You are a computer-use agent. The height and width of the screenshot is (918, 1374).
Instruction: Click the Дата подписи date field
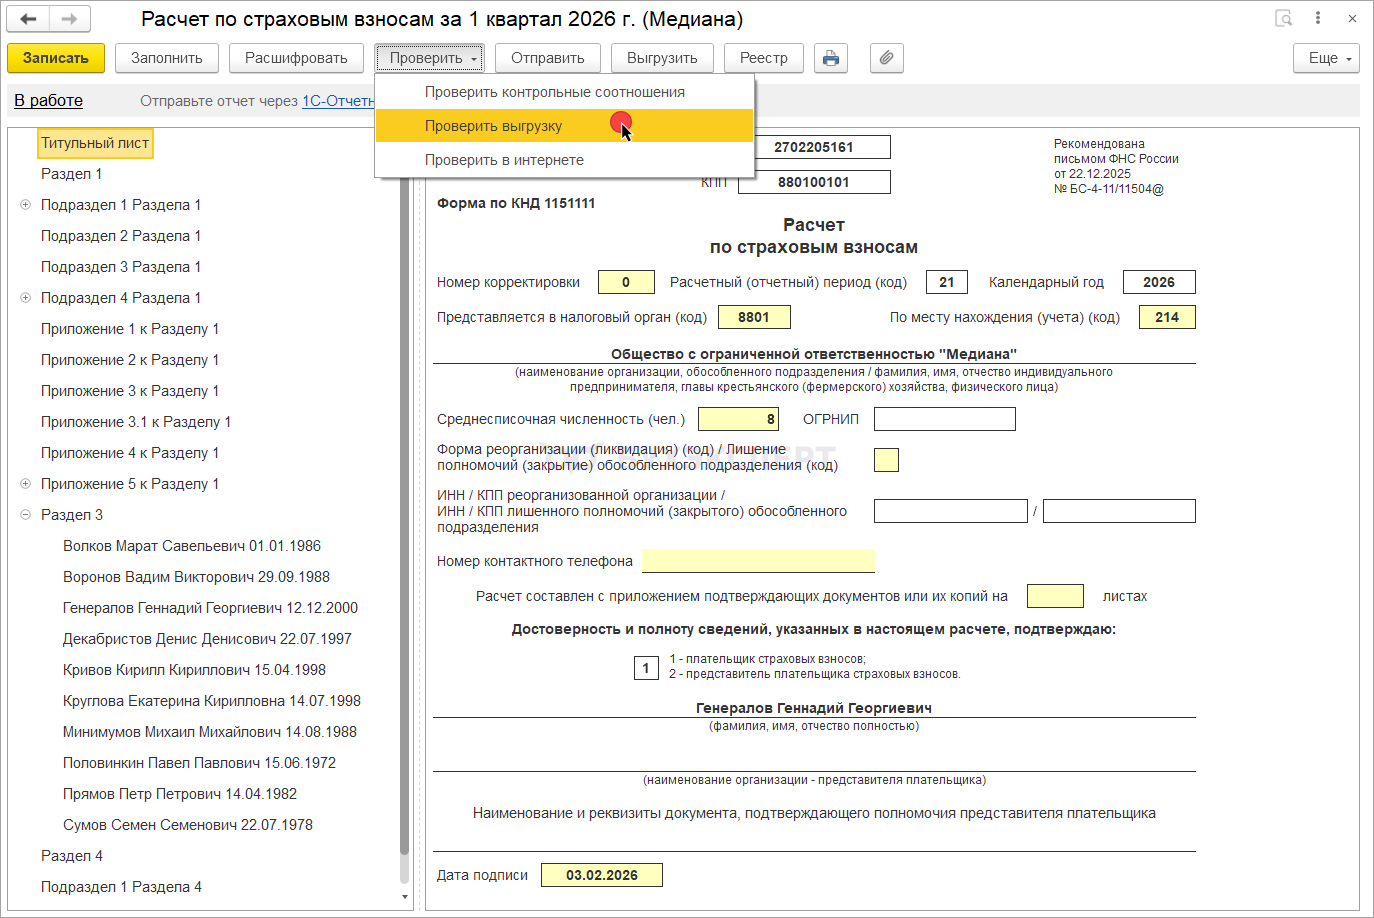click(601, 875)
